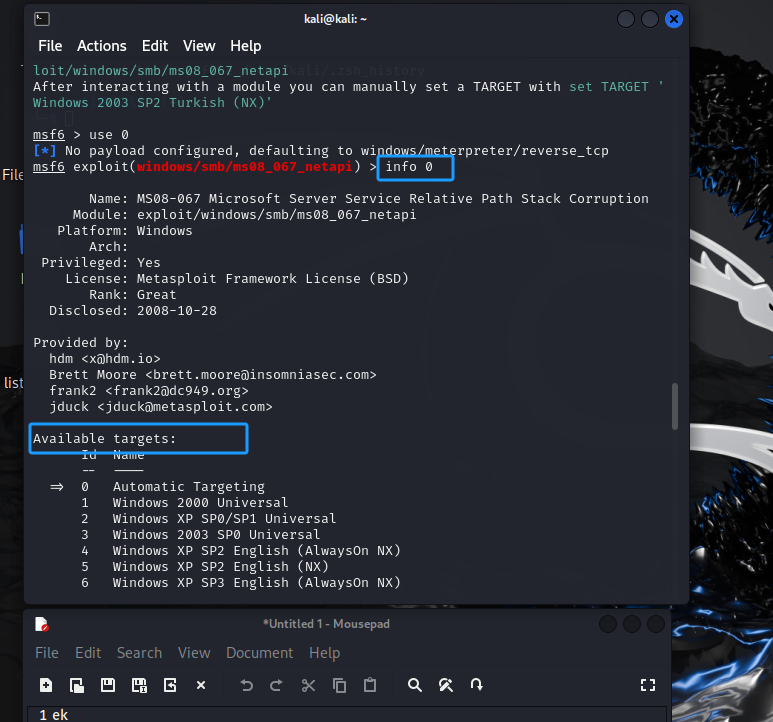Image resolution: width=773 pixels, height=722 pixels.
Task: Click 'Windows 2003 SP0 Universal' target row
Action: coord(216,535)
